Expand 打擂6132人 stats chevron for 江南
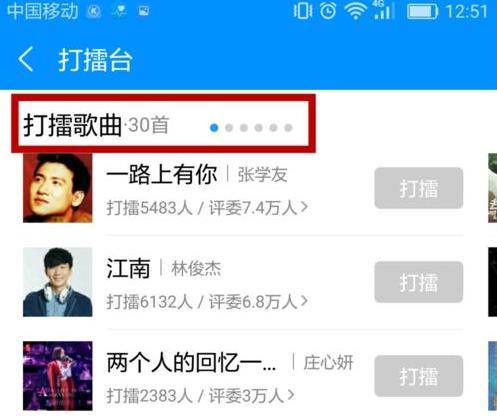497x420 pixels. click(304, 301)
